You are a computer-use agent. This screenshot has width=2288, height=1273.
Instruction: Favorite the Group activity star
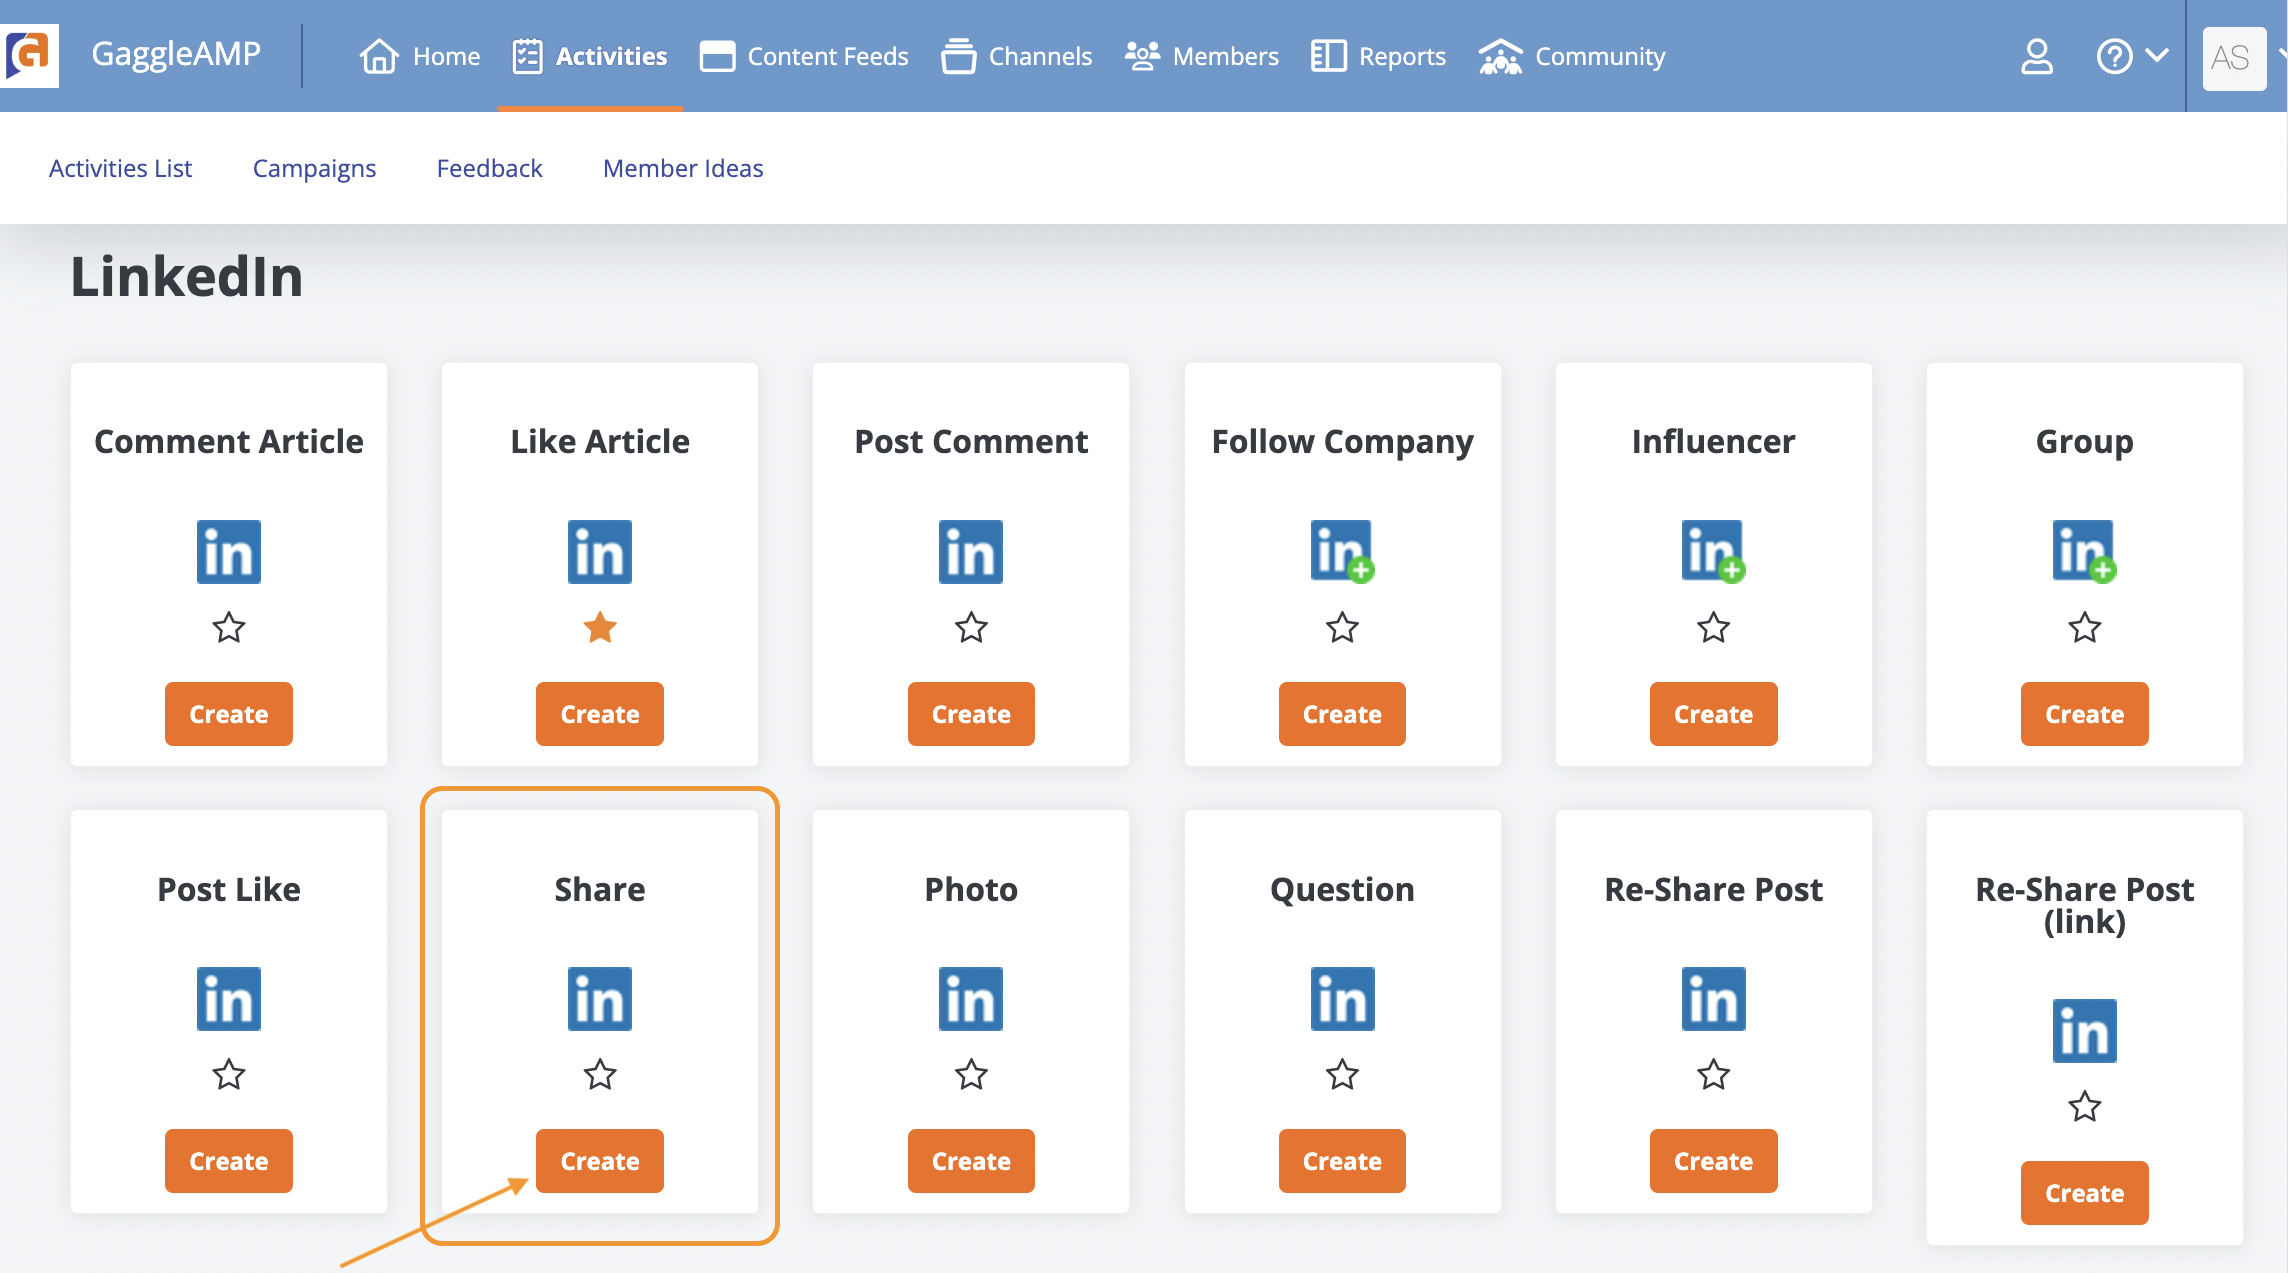(2084, 628)
